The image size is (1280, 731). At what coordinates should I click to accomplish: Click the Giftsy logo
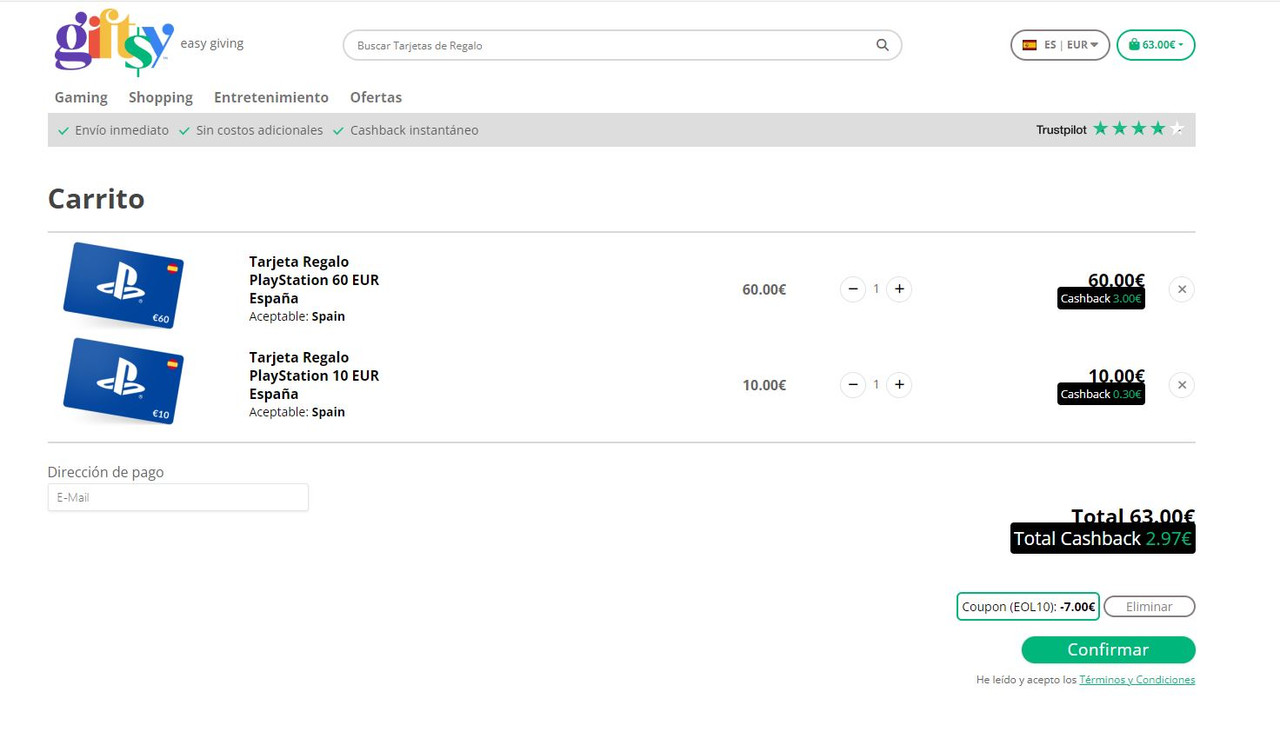pyautogui.click(x=114, y=42)
